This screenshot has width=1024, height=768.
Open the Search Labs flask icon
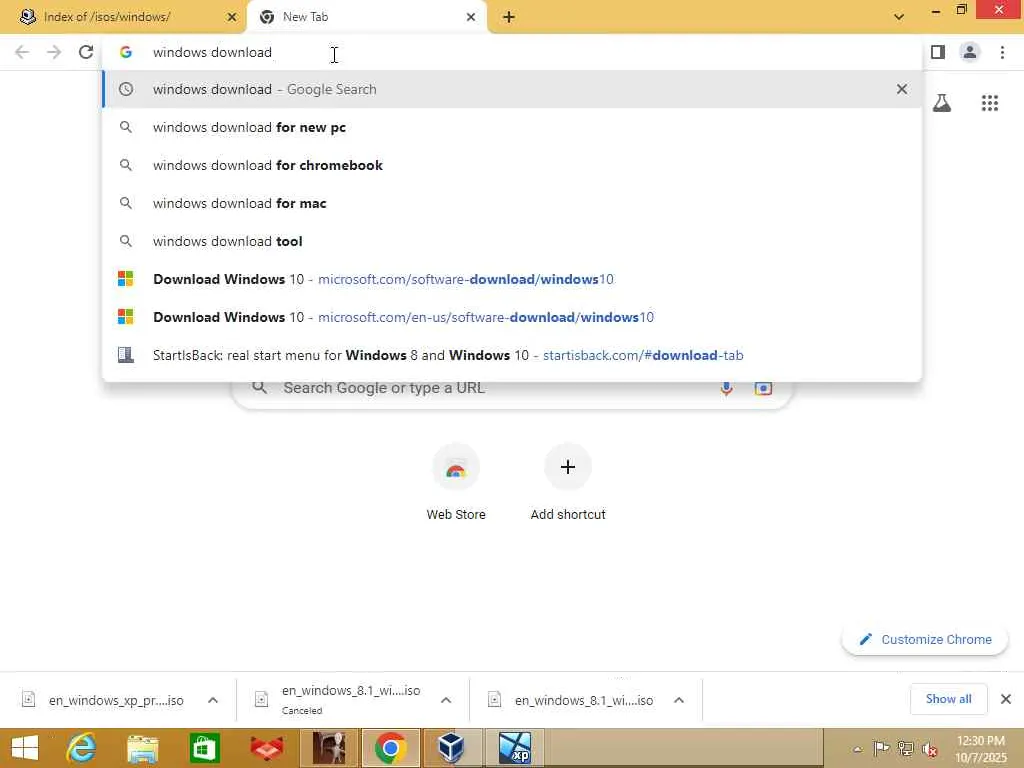(942, 103)
